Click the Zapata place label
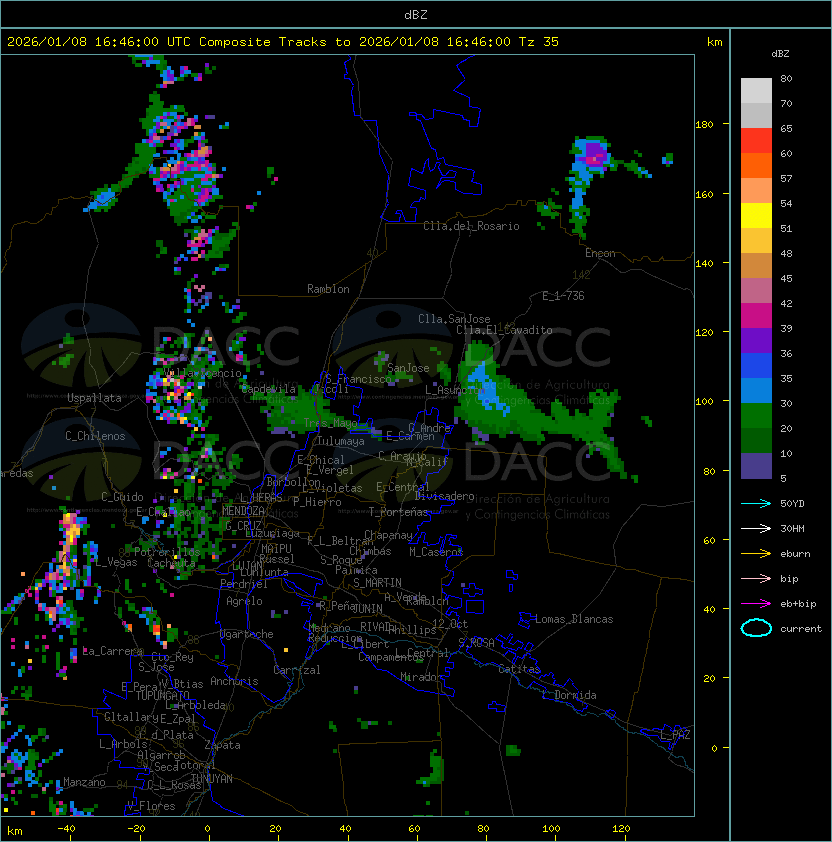 [x=222, y=745]
